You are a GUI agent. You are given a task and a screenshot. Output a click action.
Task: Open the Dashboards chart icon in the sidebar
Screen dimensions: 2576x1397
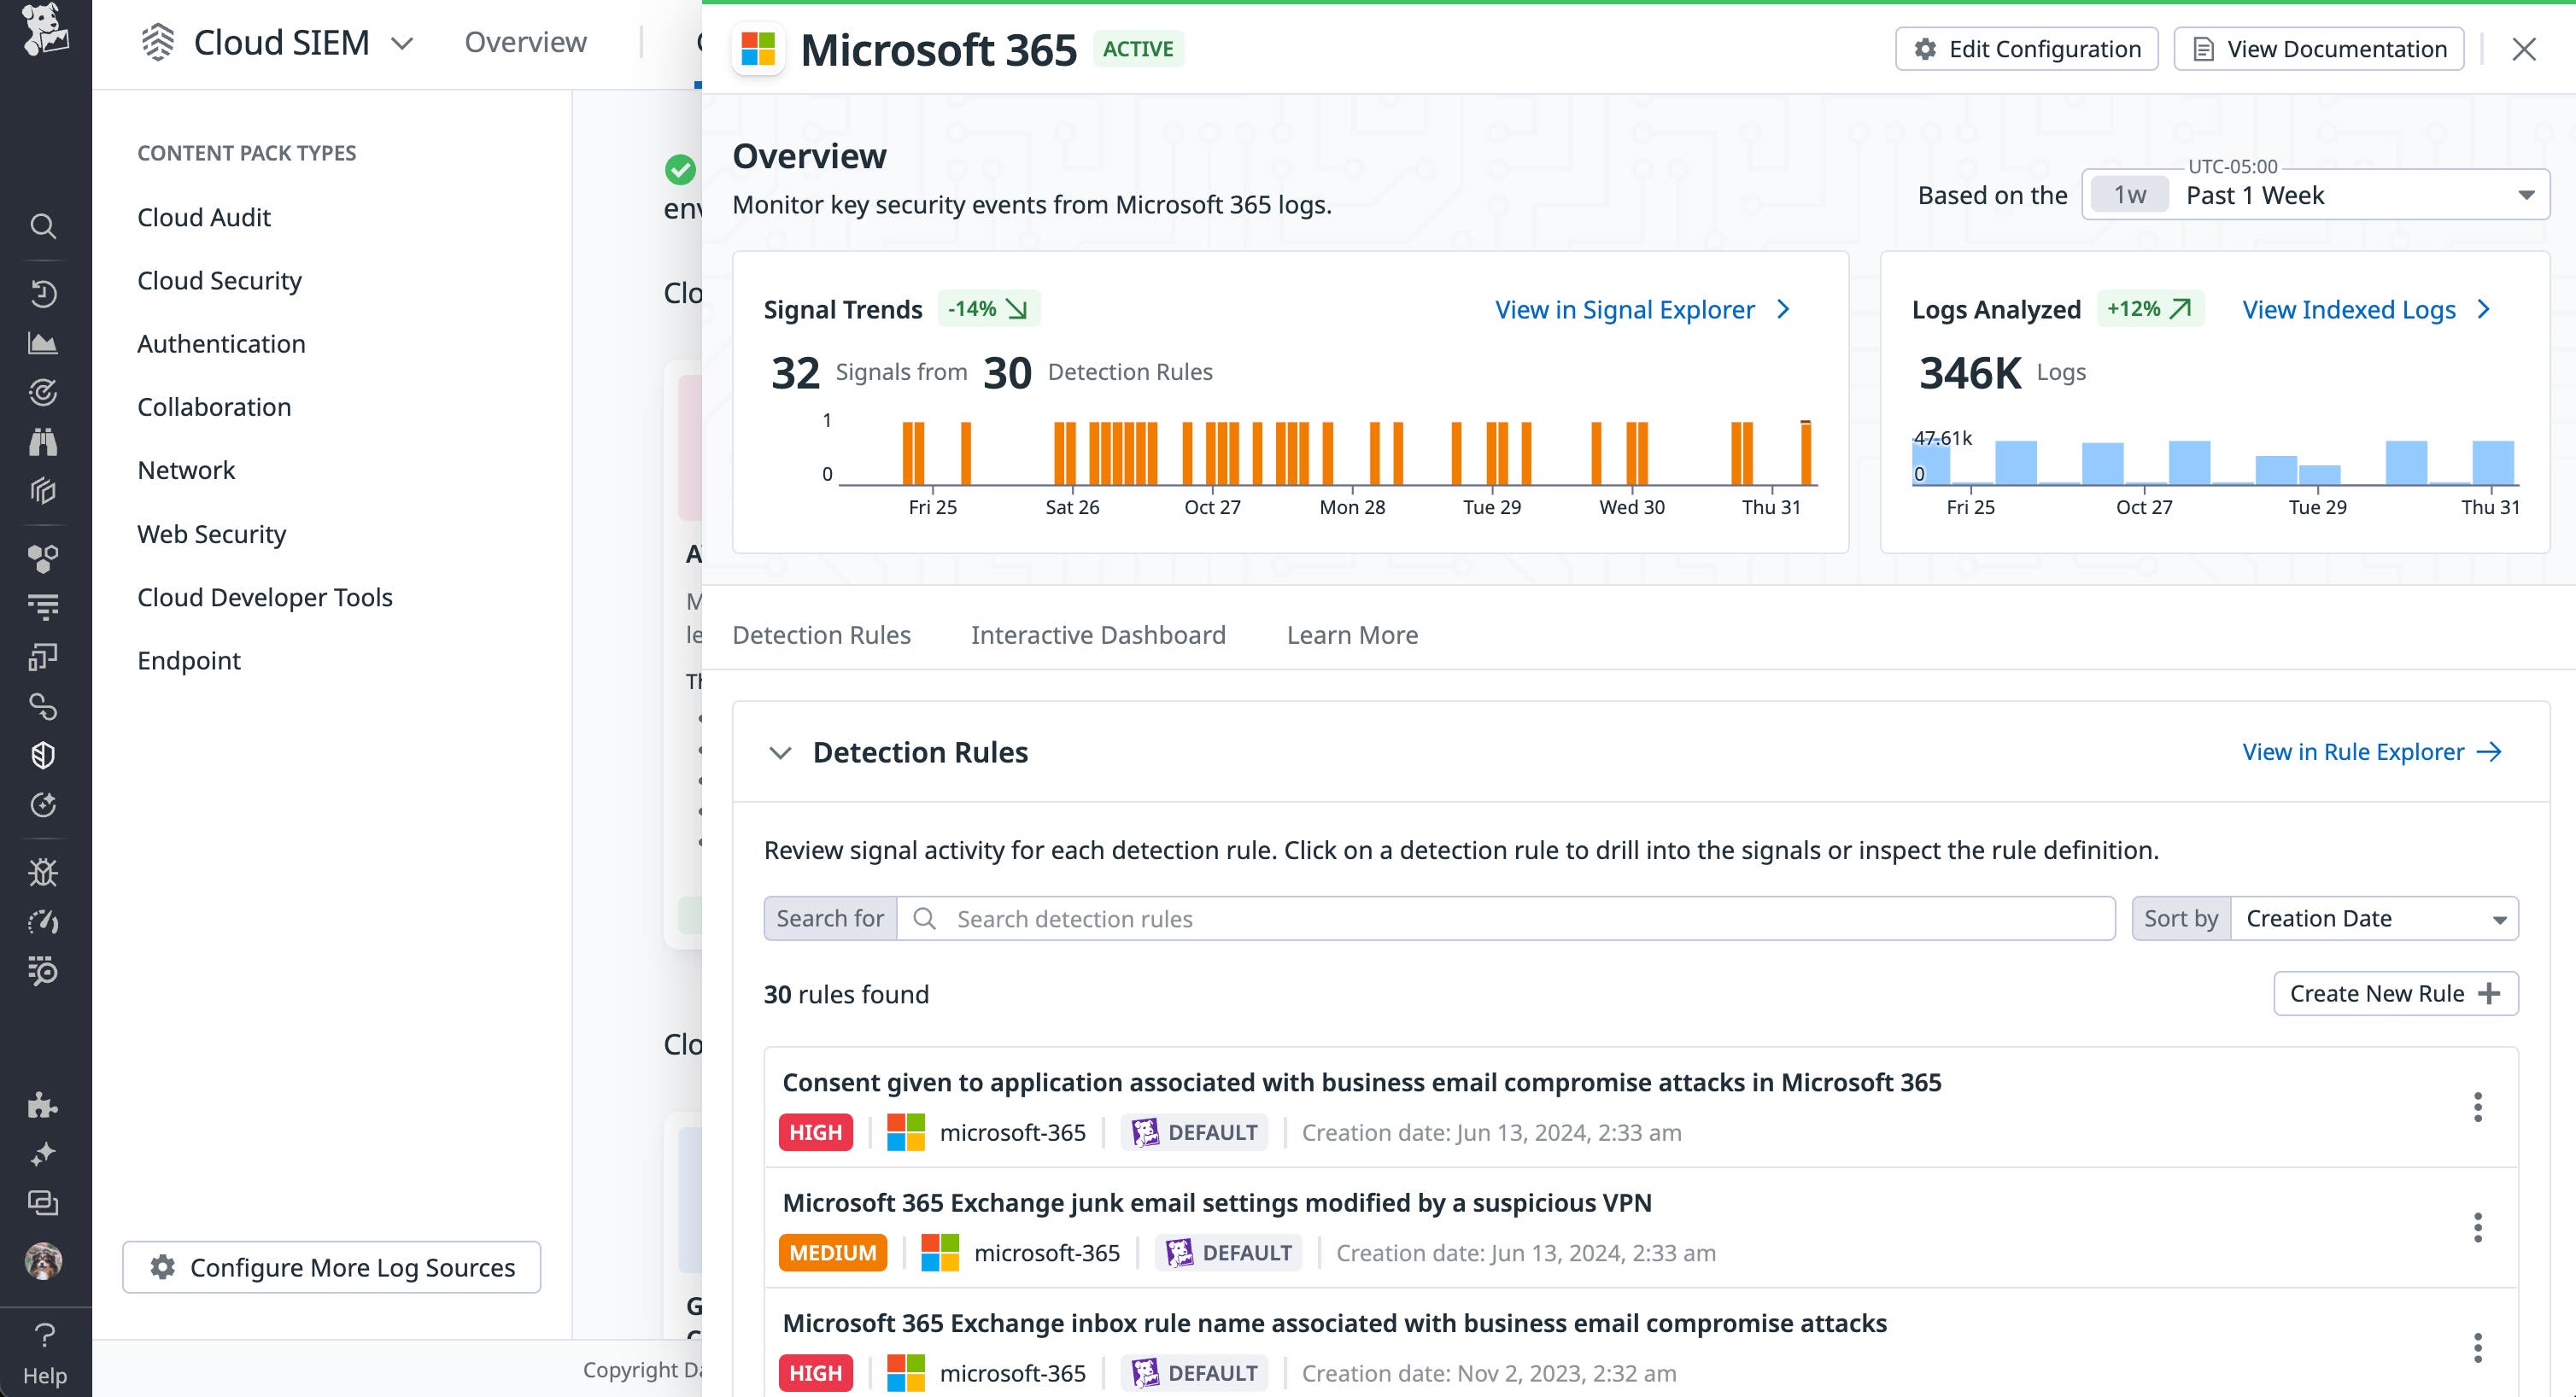44,342
